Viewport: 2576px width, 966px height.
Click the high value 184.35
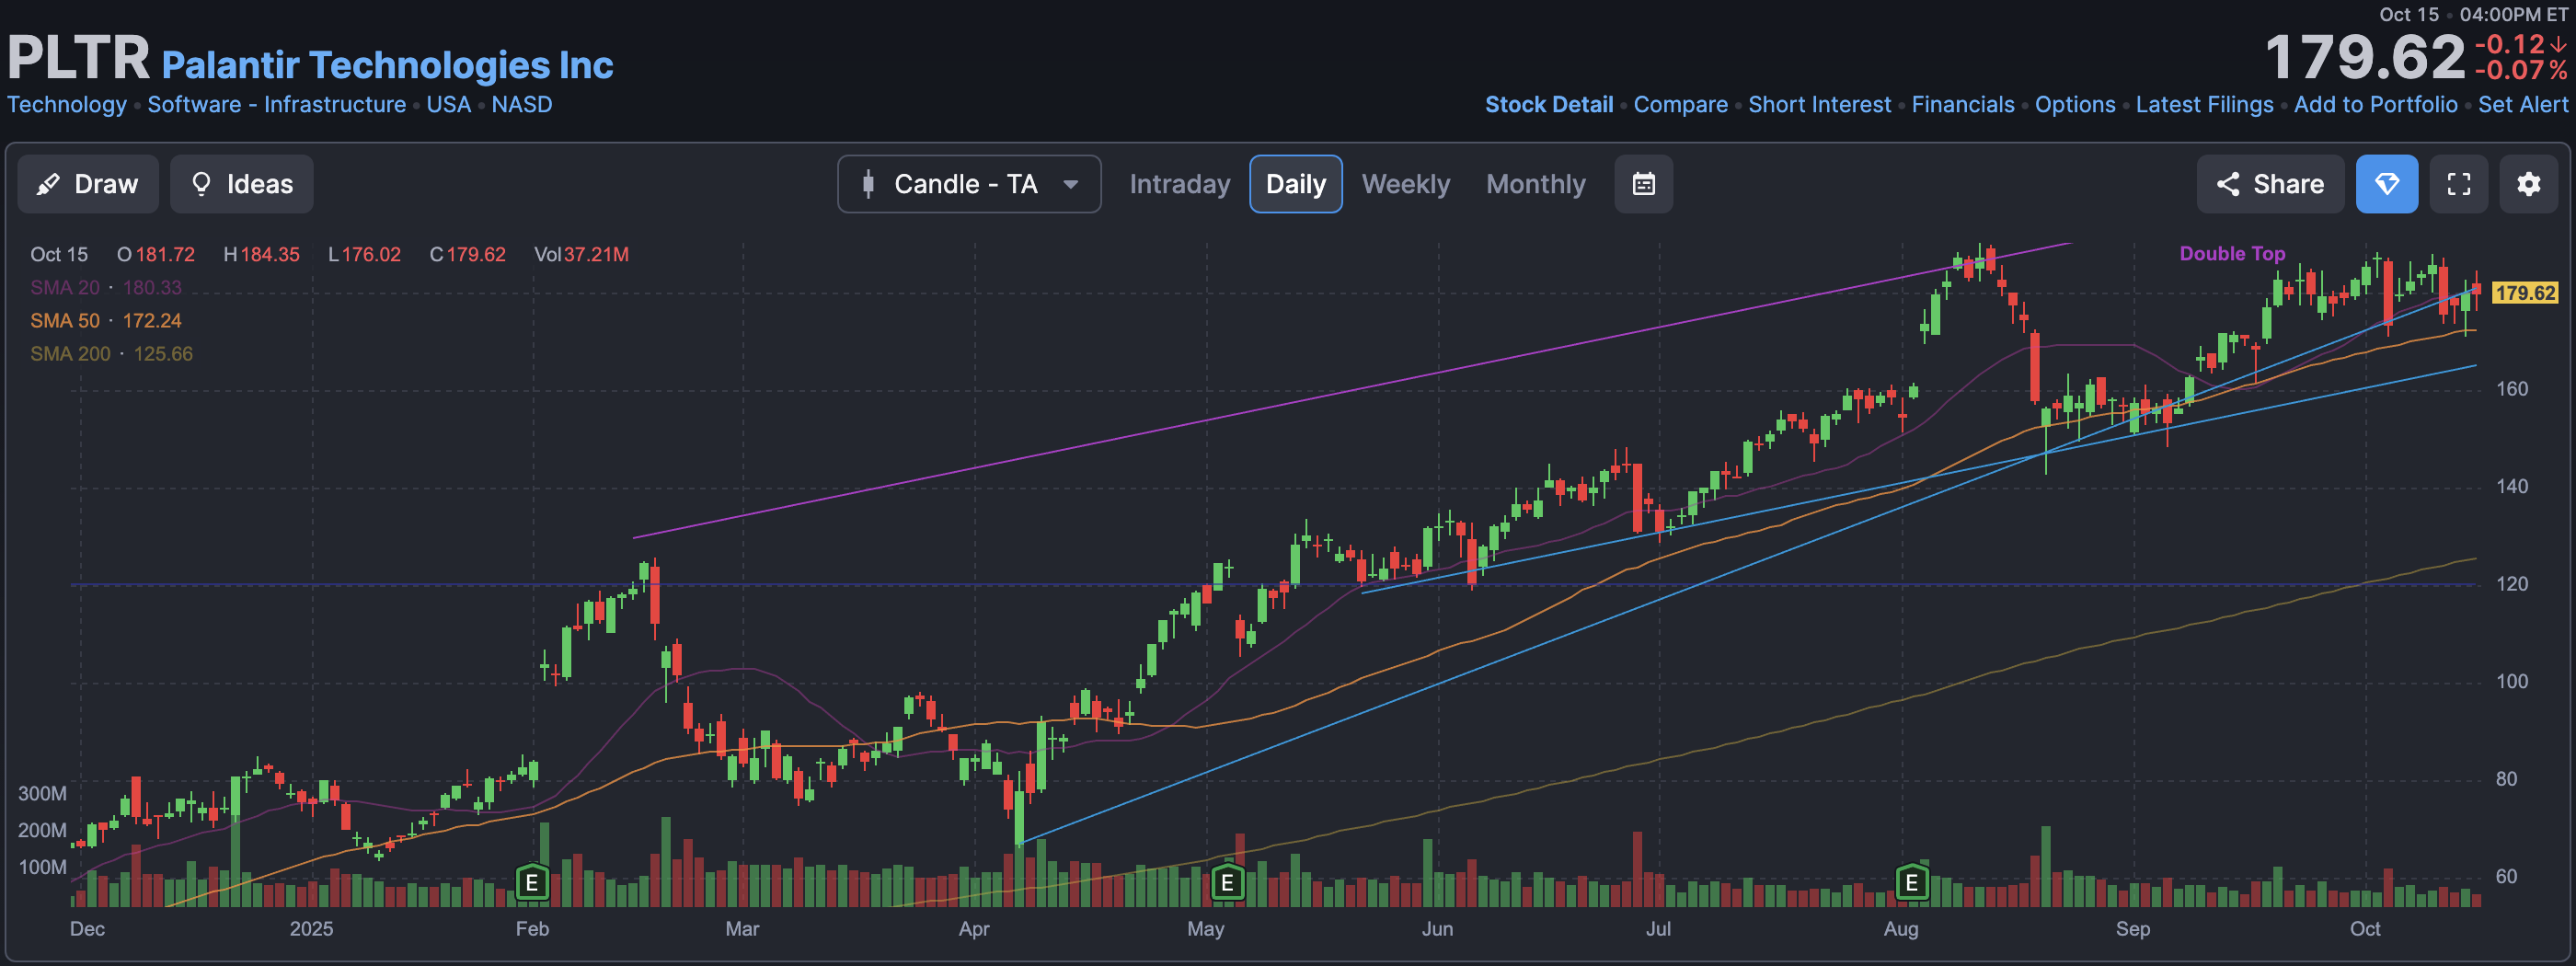point(269,254)
